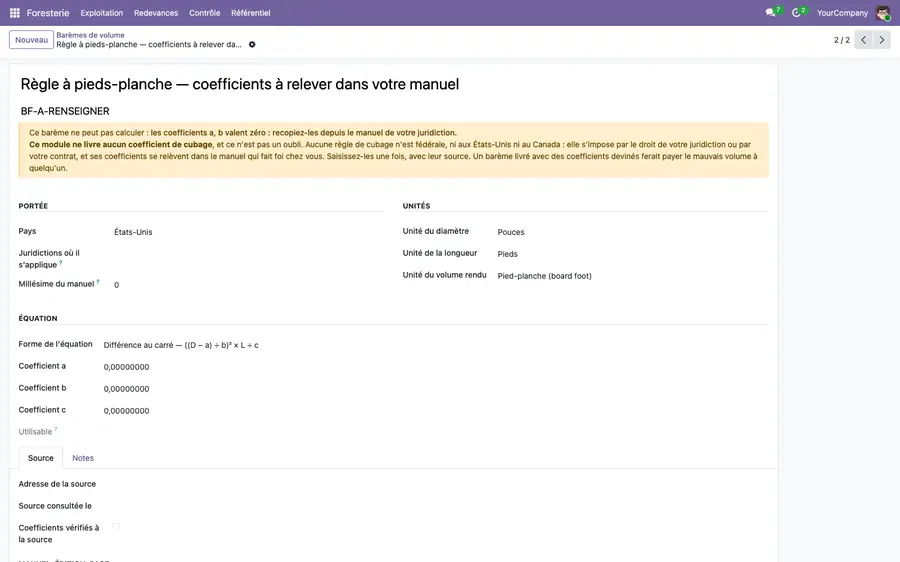Viewport: 900px width, 562px height.
Task: Open the Exploitation menu
Action: coord(102,13)
